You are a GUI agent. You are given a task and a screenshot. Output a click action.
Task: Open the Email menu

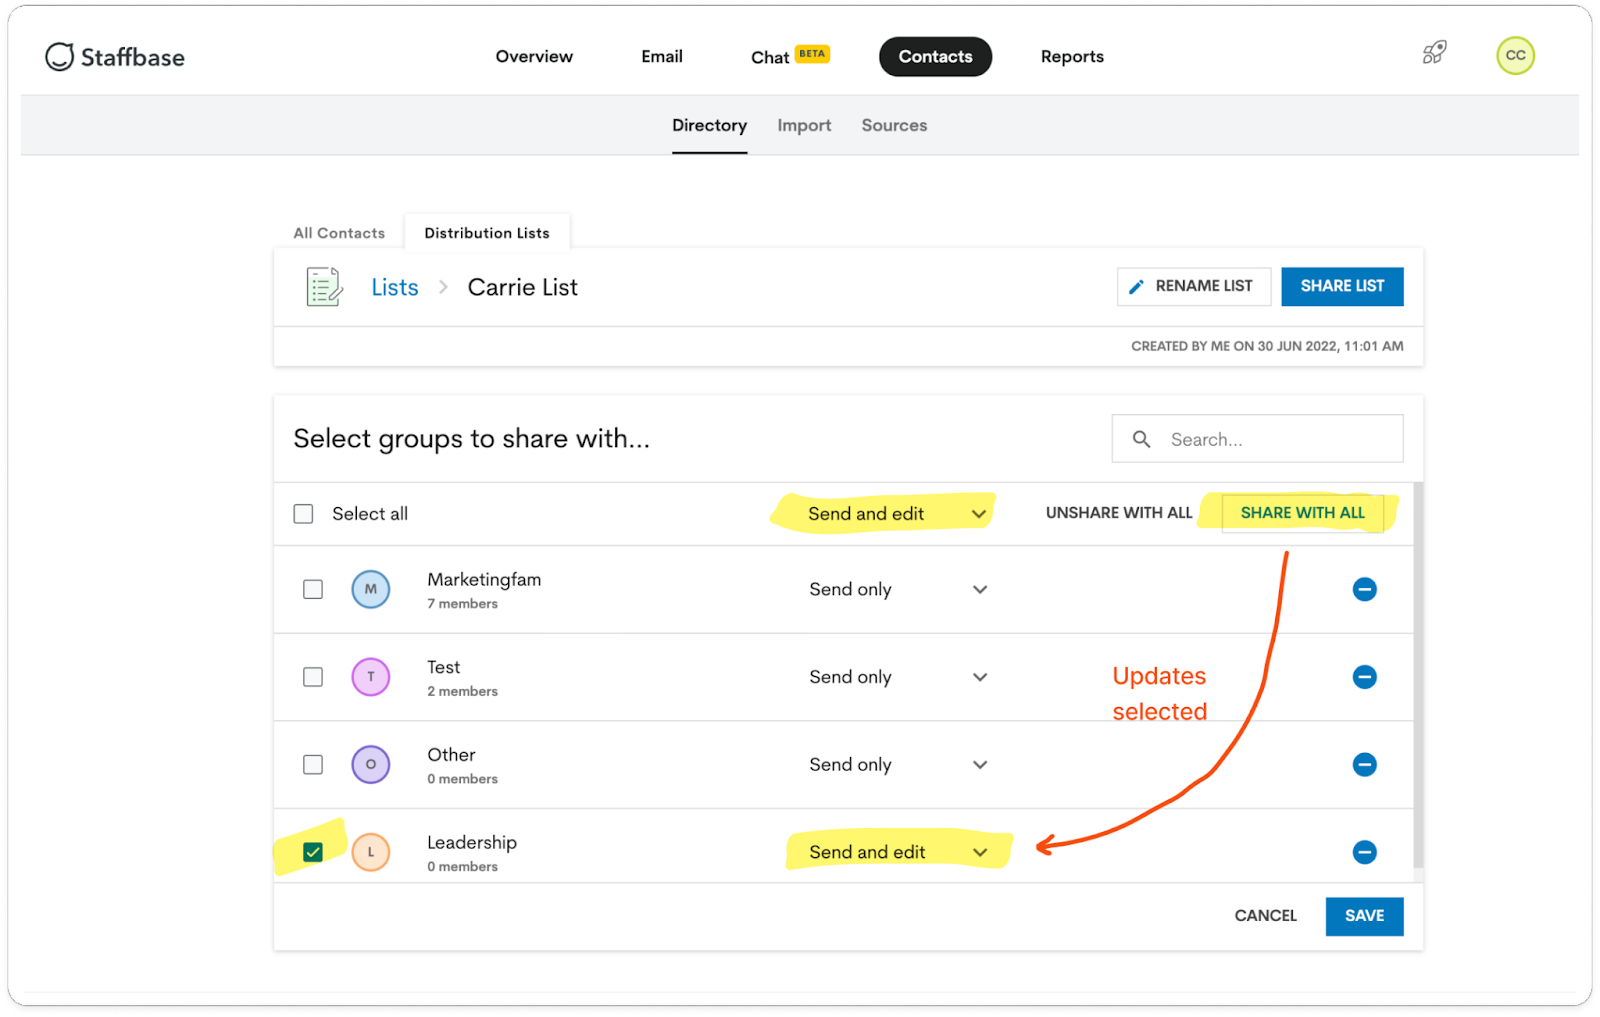662,57
